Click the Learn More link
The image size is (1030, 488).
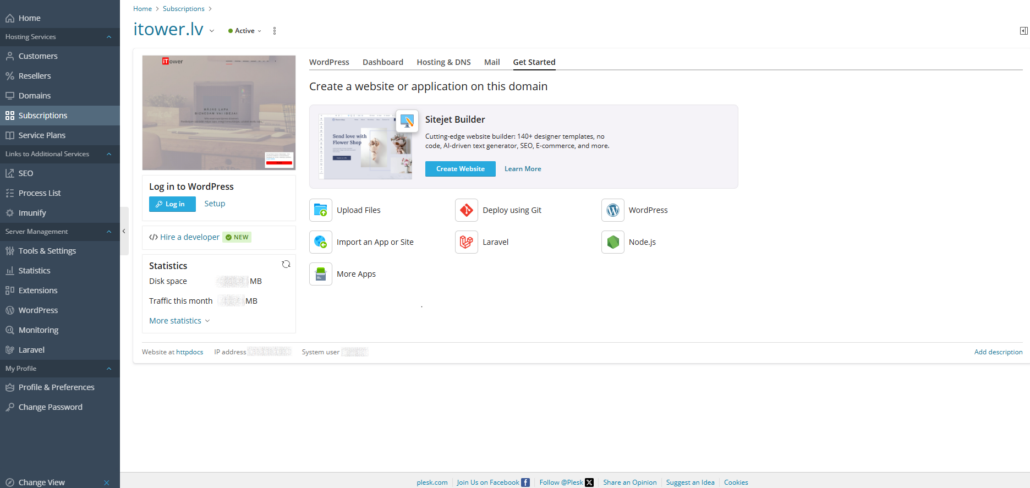[523, 169]
